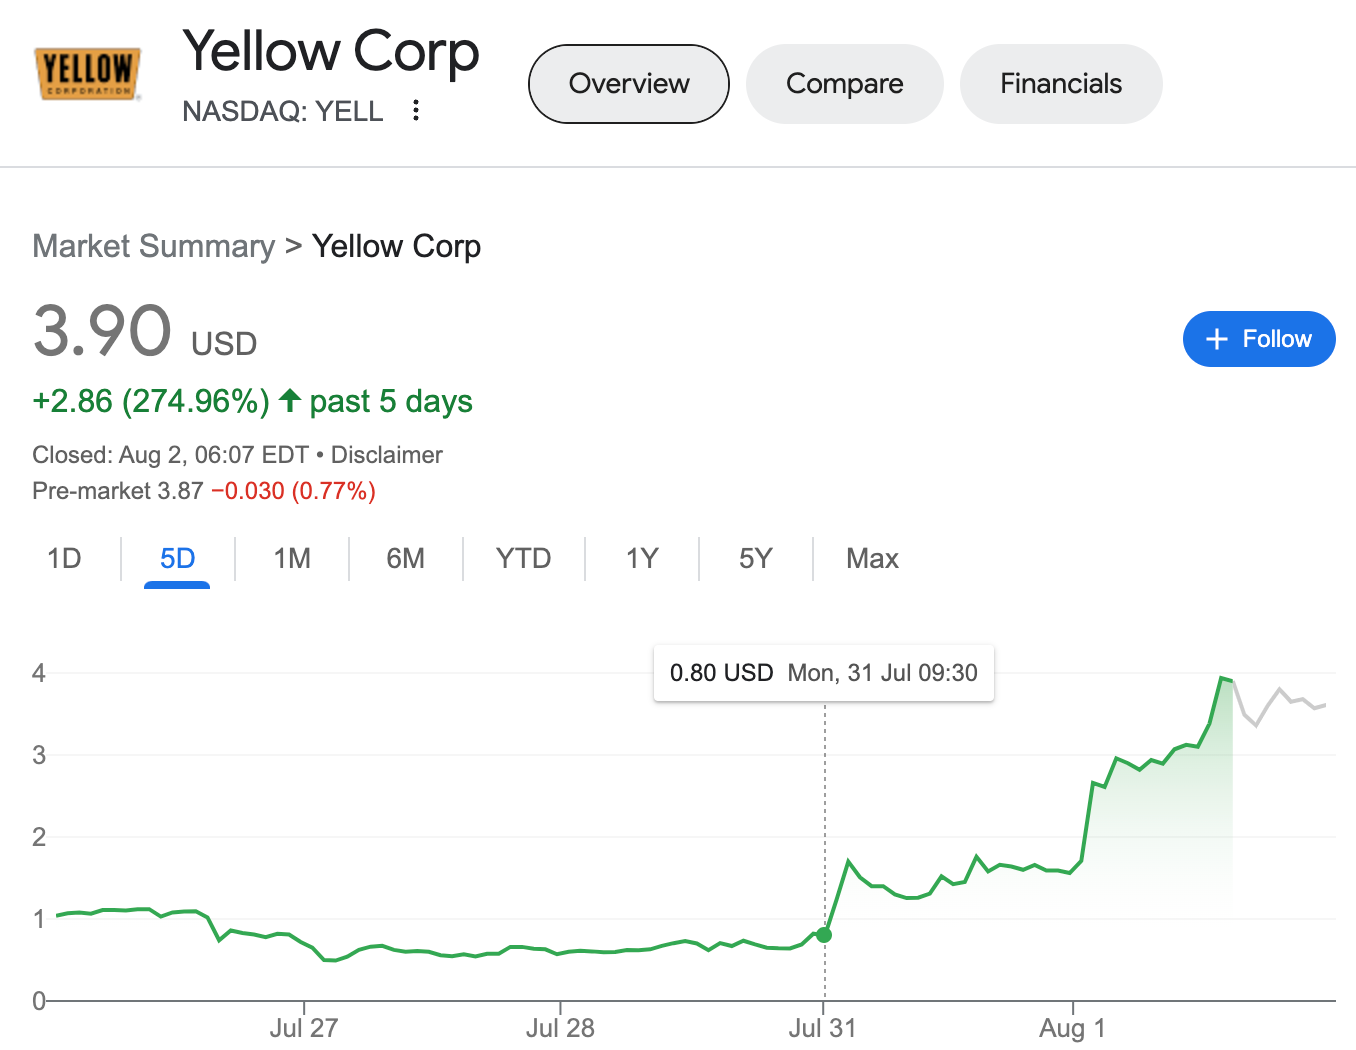Select the 5D time range
The image size is (1356, 1050).
click(x=177, y=558)
